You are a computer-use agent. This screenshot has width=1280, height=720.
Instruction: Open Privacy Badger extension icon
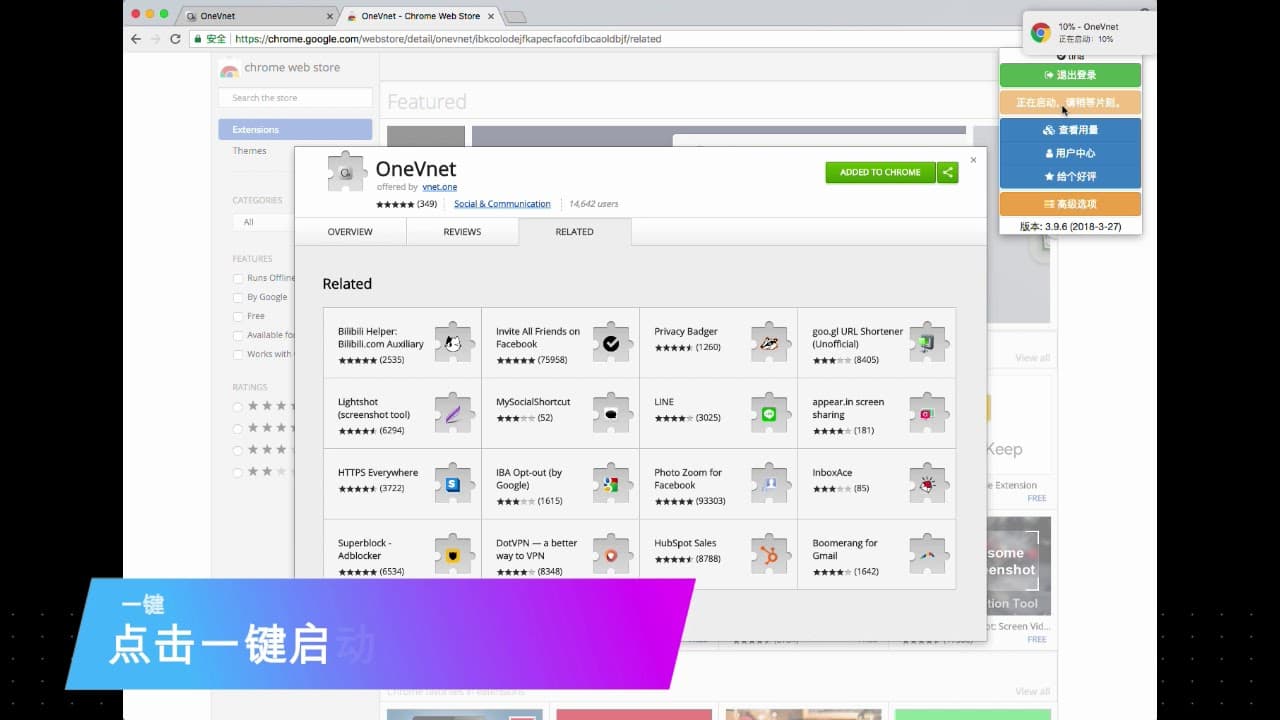[769, 342]
